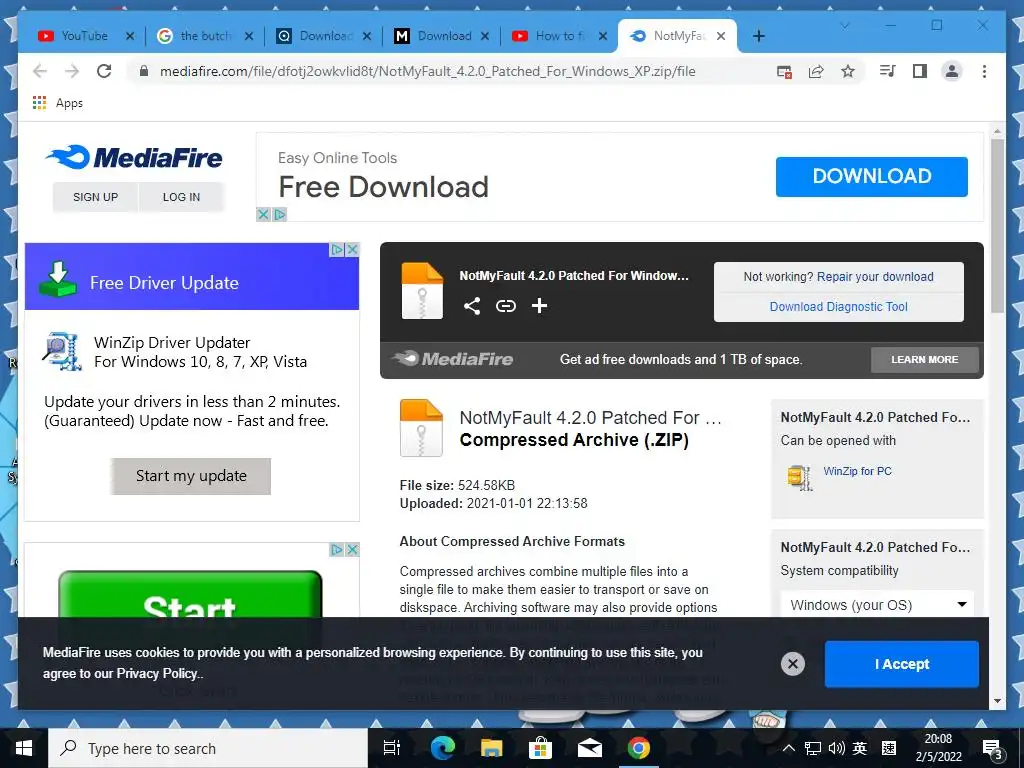Switch to the Download tab with M icon
This screenshot has width=1024, height=768.
point(442,36)
